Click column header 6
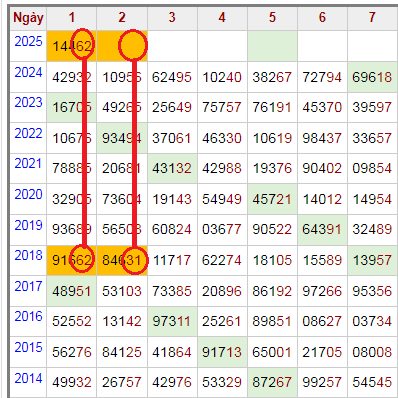The image size is (398, 398). [322, 18]
